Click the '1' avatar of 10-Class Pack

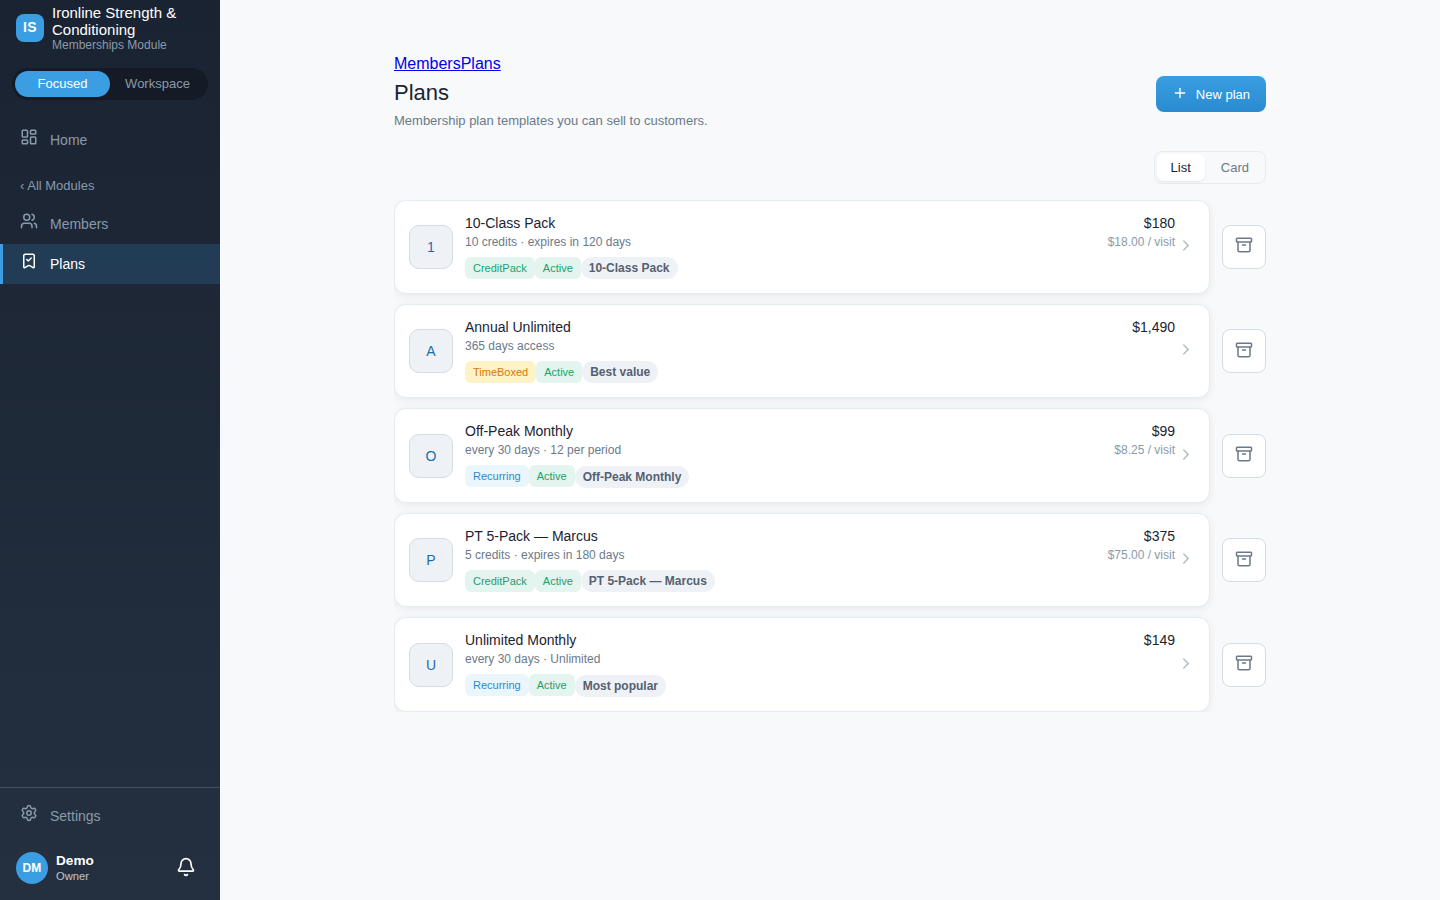tap(431, 247)
